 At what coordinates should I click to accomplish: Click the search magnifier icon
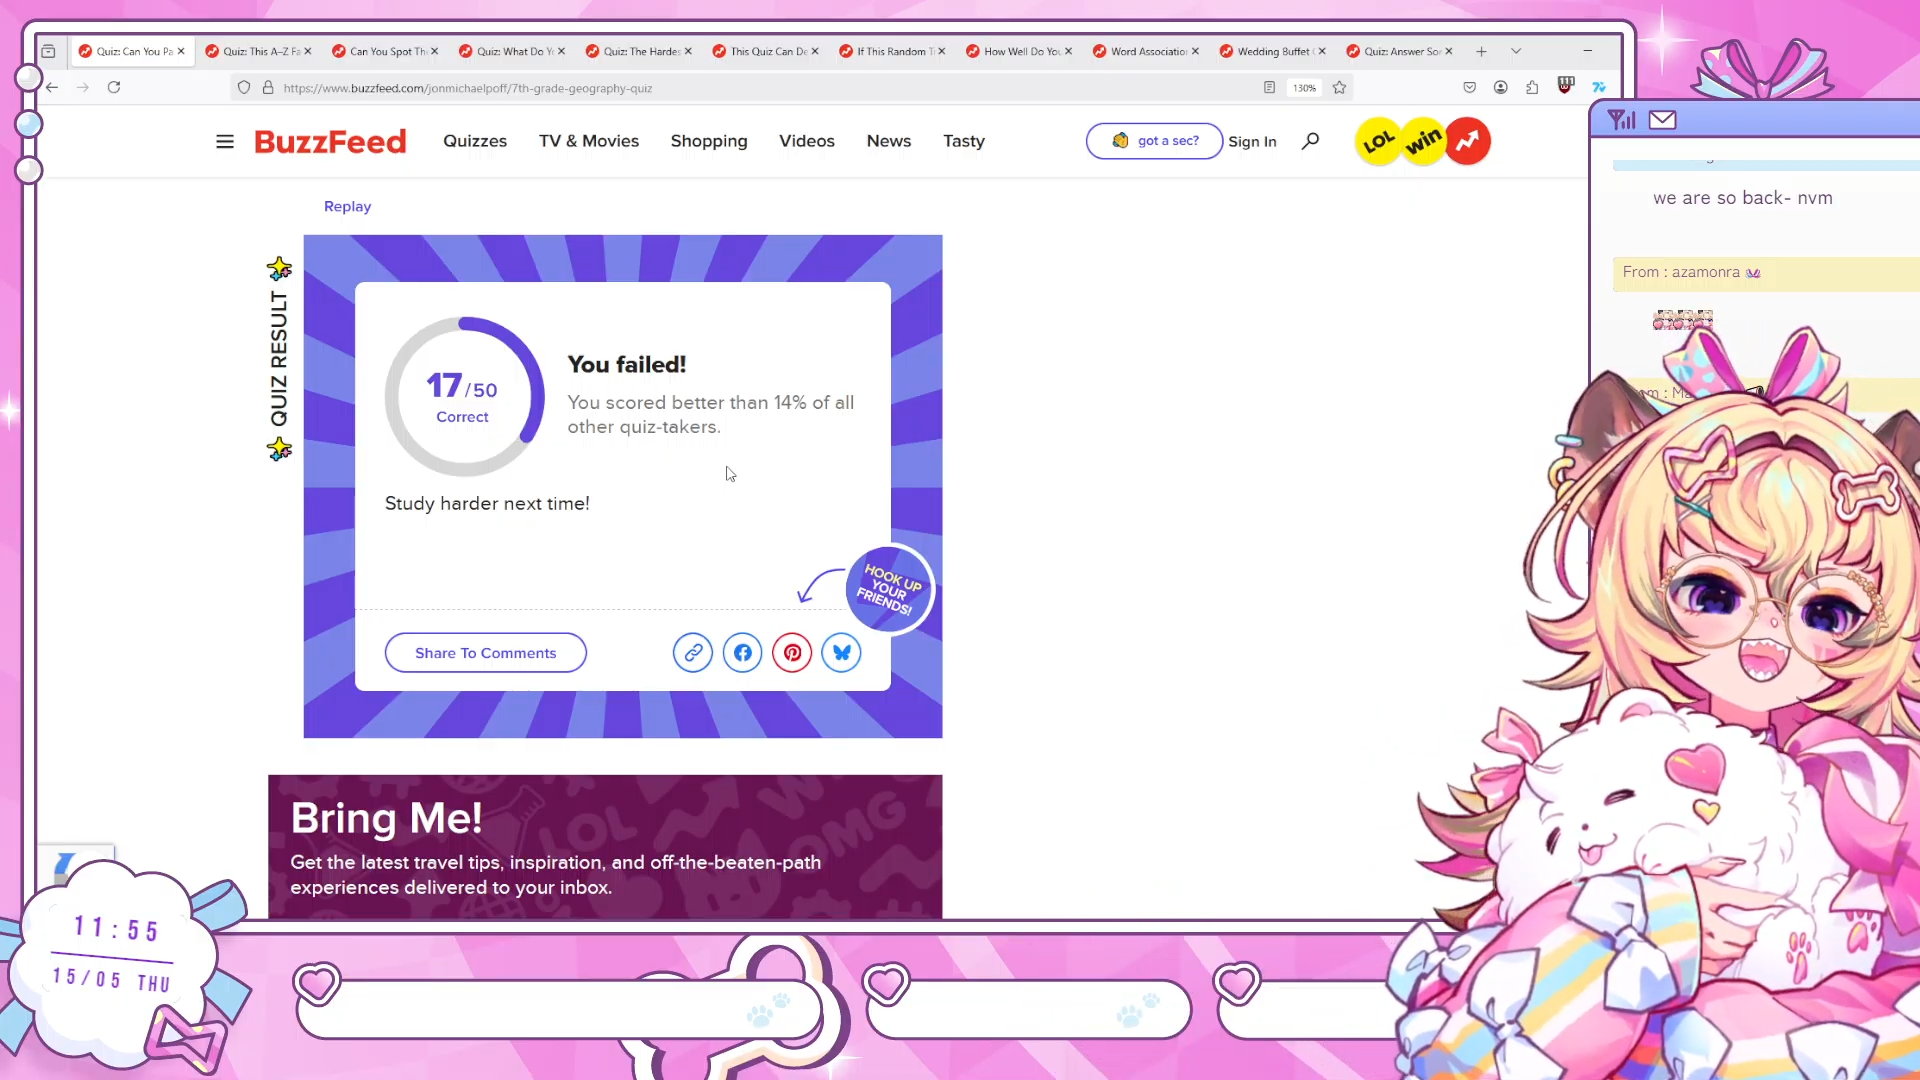pos(1310,141)
